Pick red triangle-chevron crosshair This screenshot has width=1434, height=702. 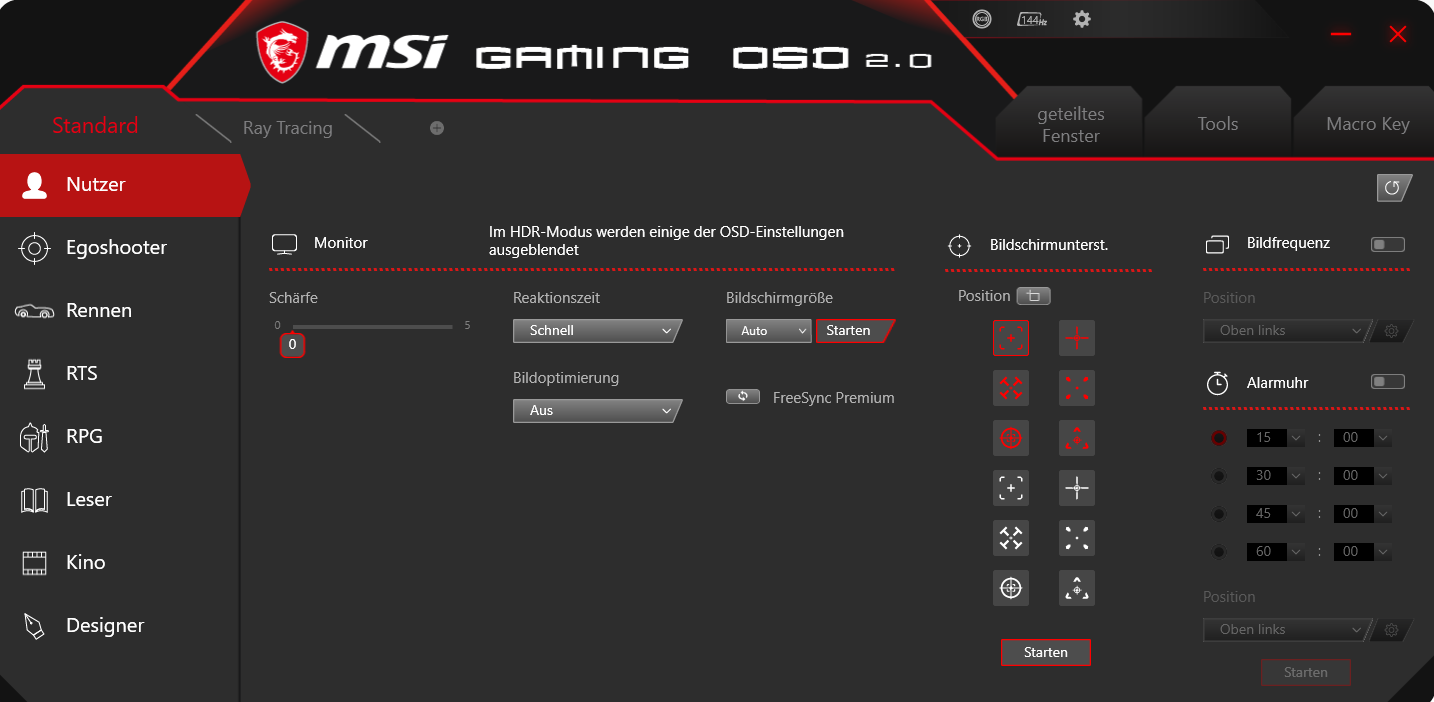[x=1077, y=438]
